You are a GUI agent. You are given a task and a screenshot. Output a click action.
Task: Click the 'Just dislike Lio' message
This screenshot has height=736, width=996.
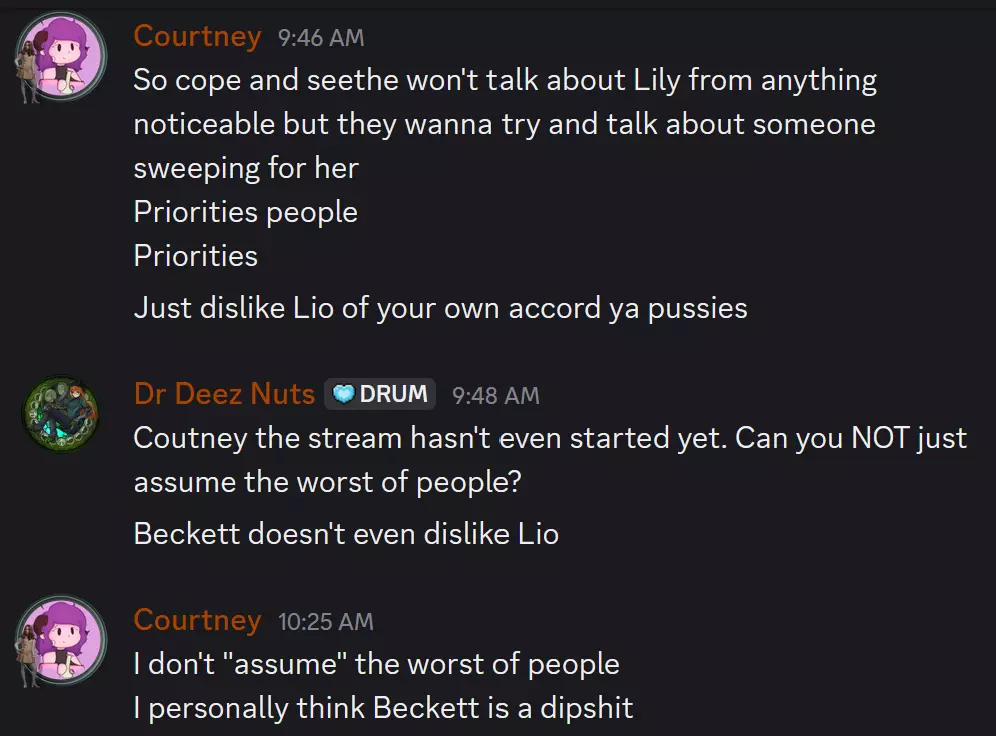(440, 309)
